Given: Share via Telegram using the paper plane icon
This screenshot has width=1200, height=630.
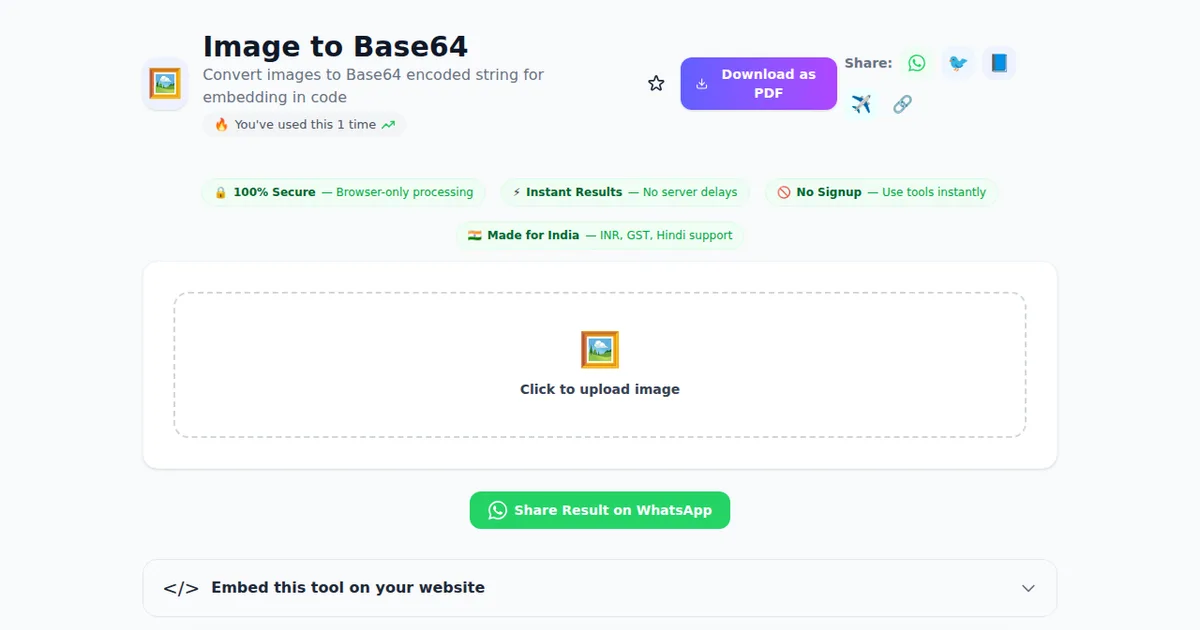Looking at the screenshot, I should 861,103.
